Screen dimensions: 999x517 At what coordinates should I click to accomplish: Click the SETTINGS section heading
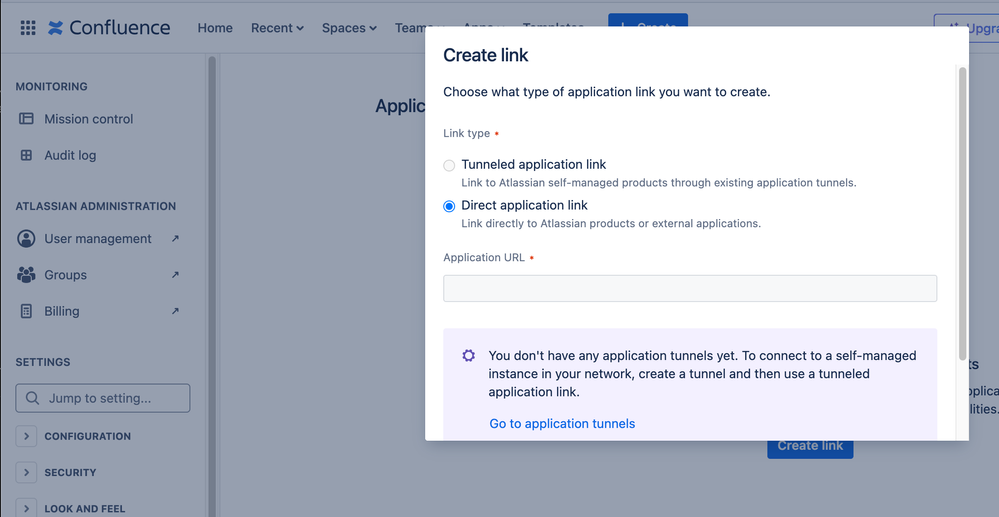43,362
